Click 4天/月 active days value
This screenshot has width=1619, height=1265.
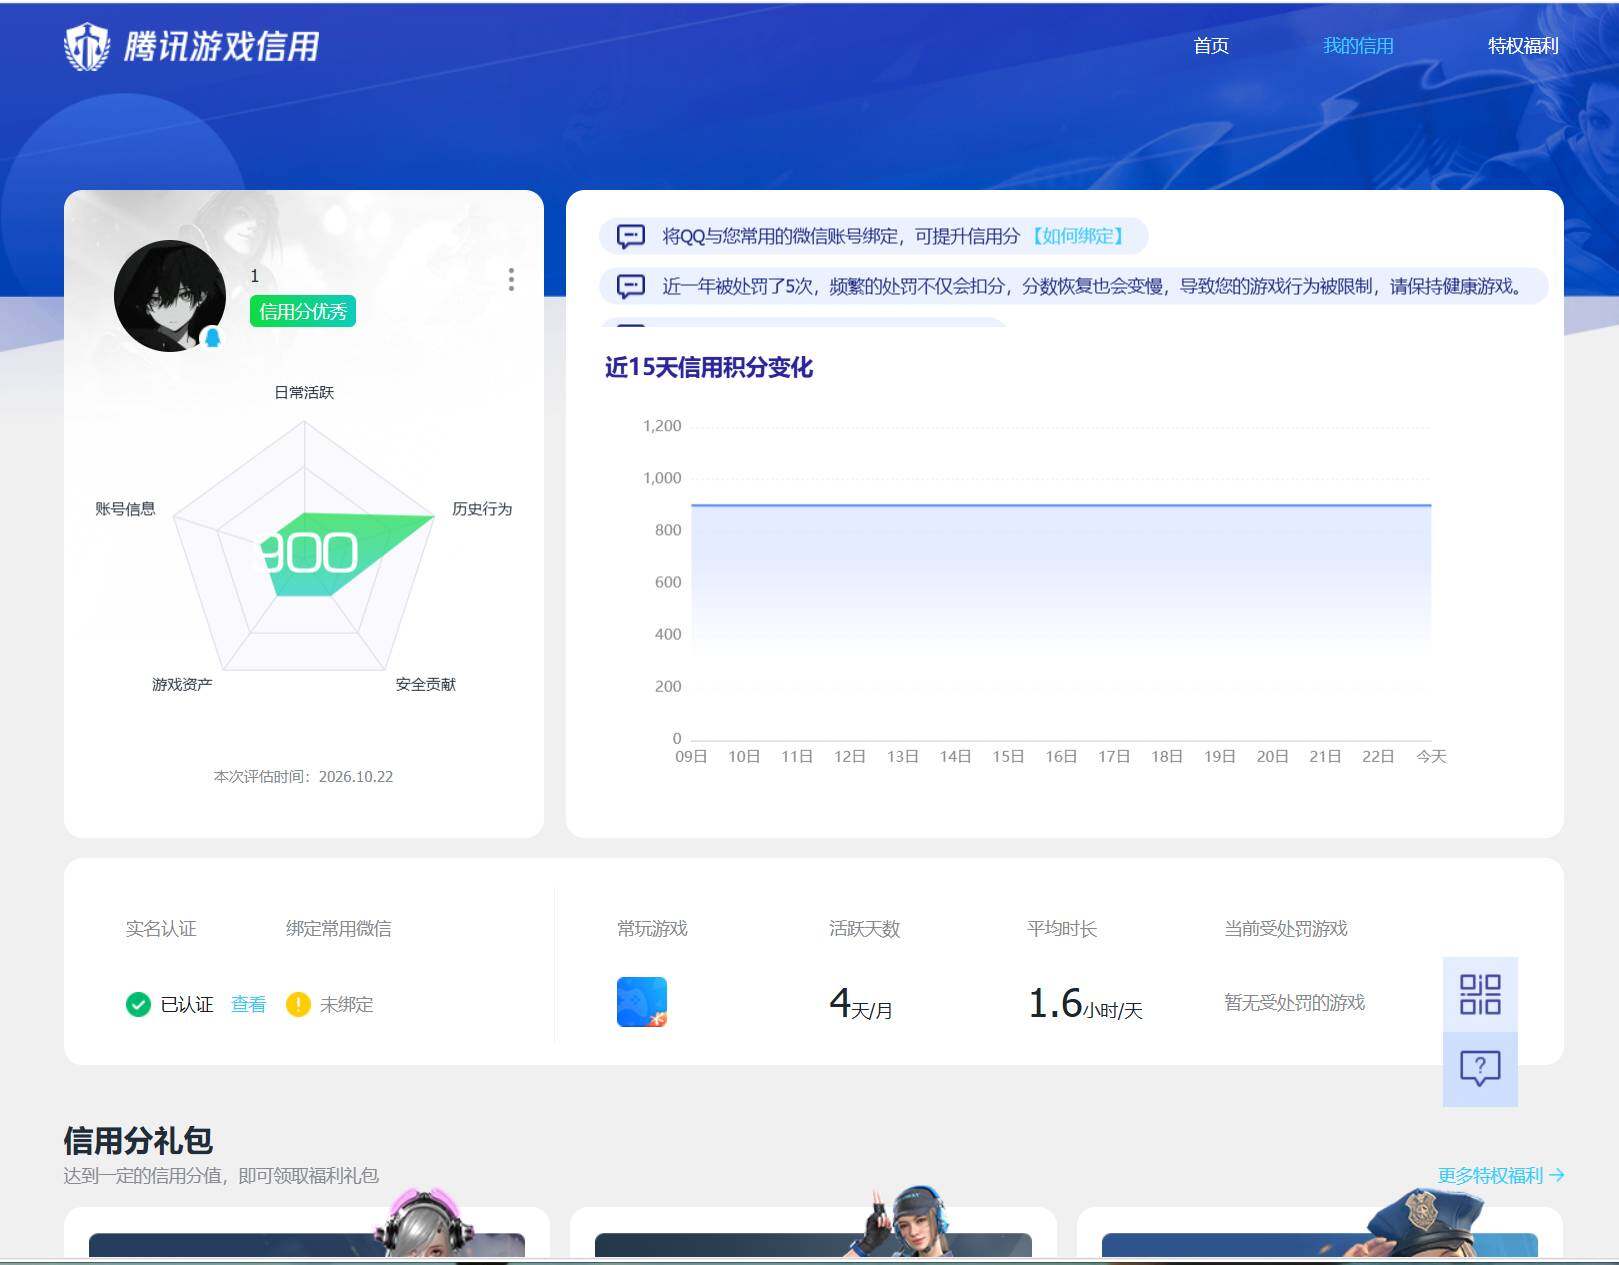pyautogui.click(x=861, y=1003)
